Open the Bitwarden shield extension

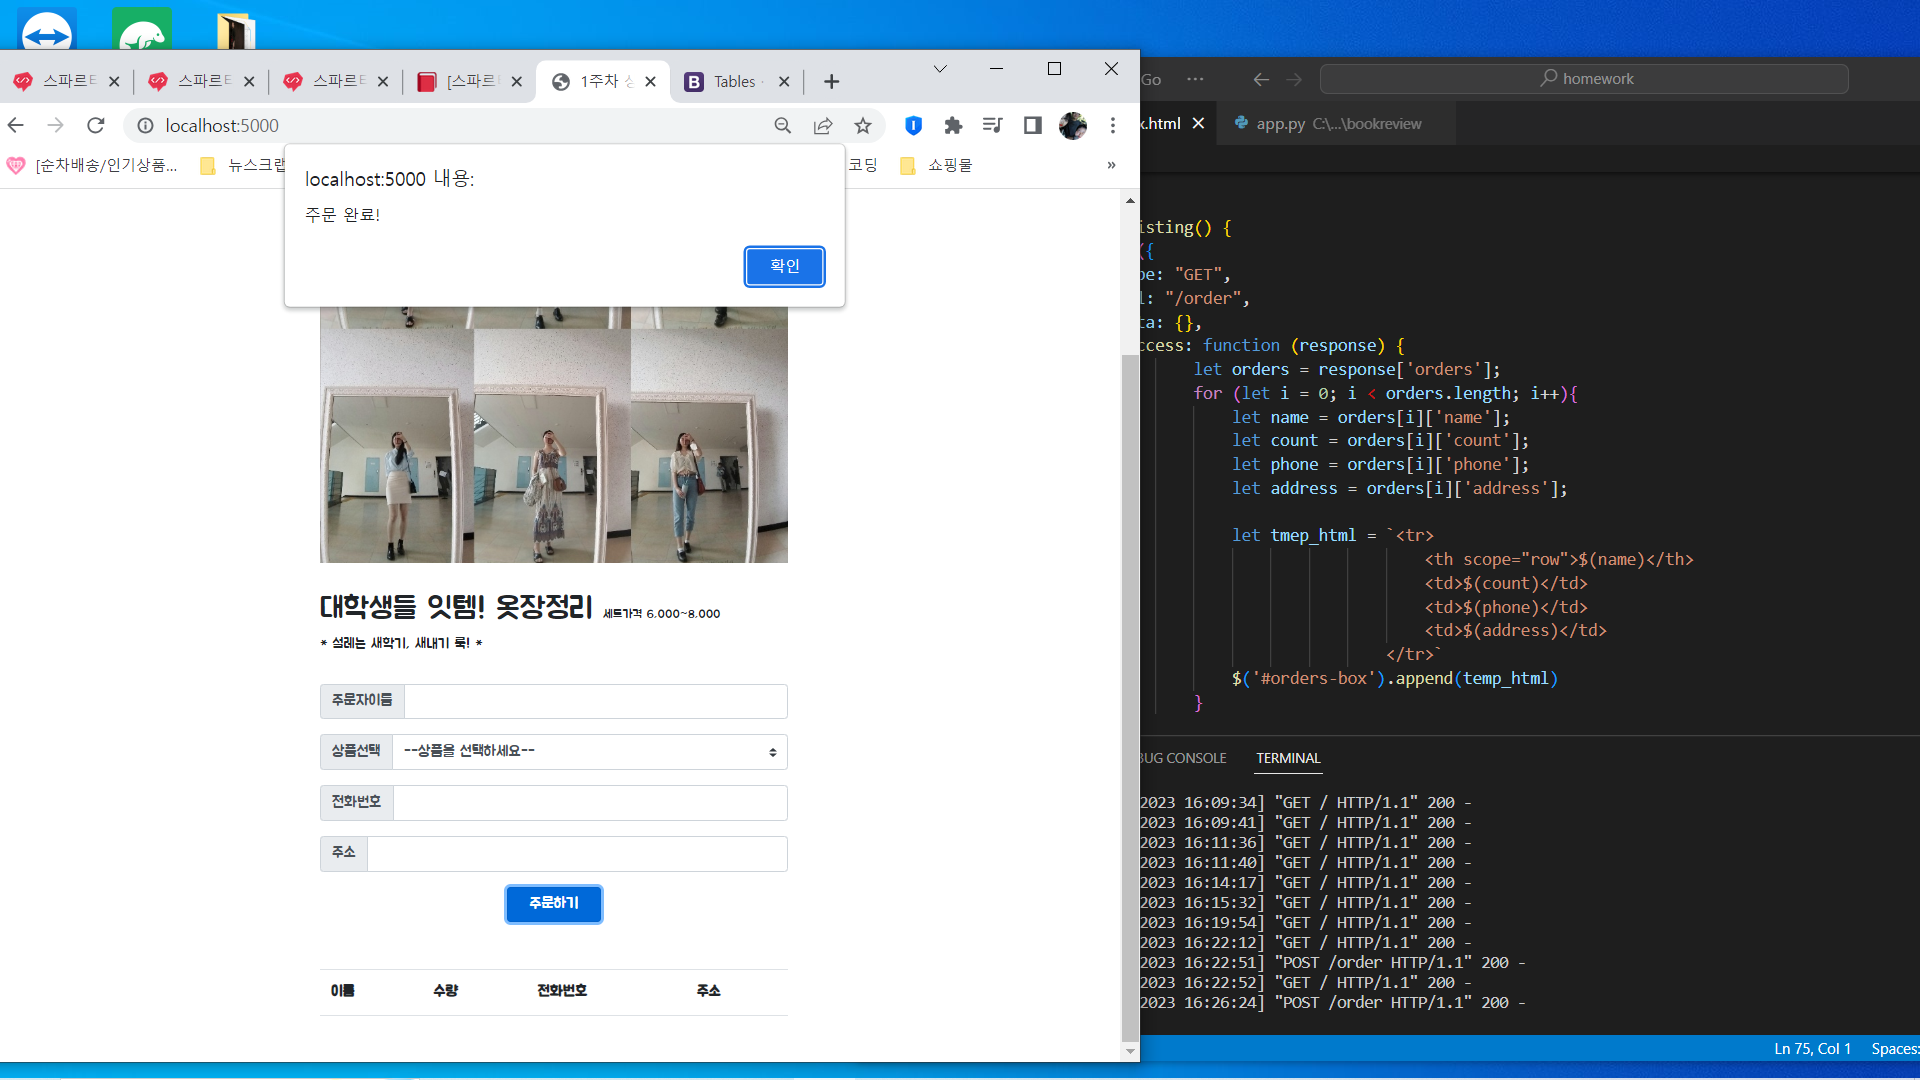coord(913,125)
